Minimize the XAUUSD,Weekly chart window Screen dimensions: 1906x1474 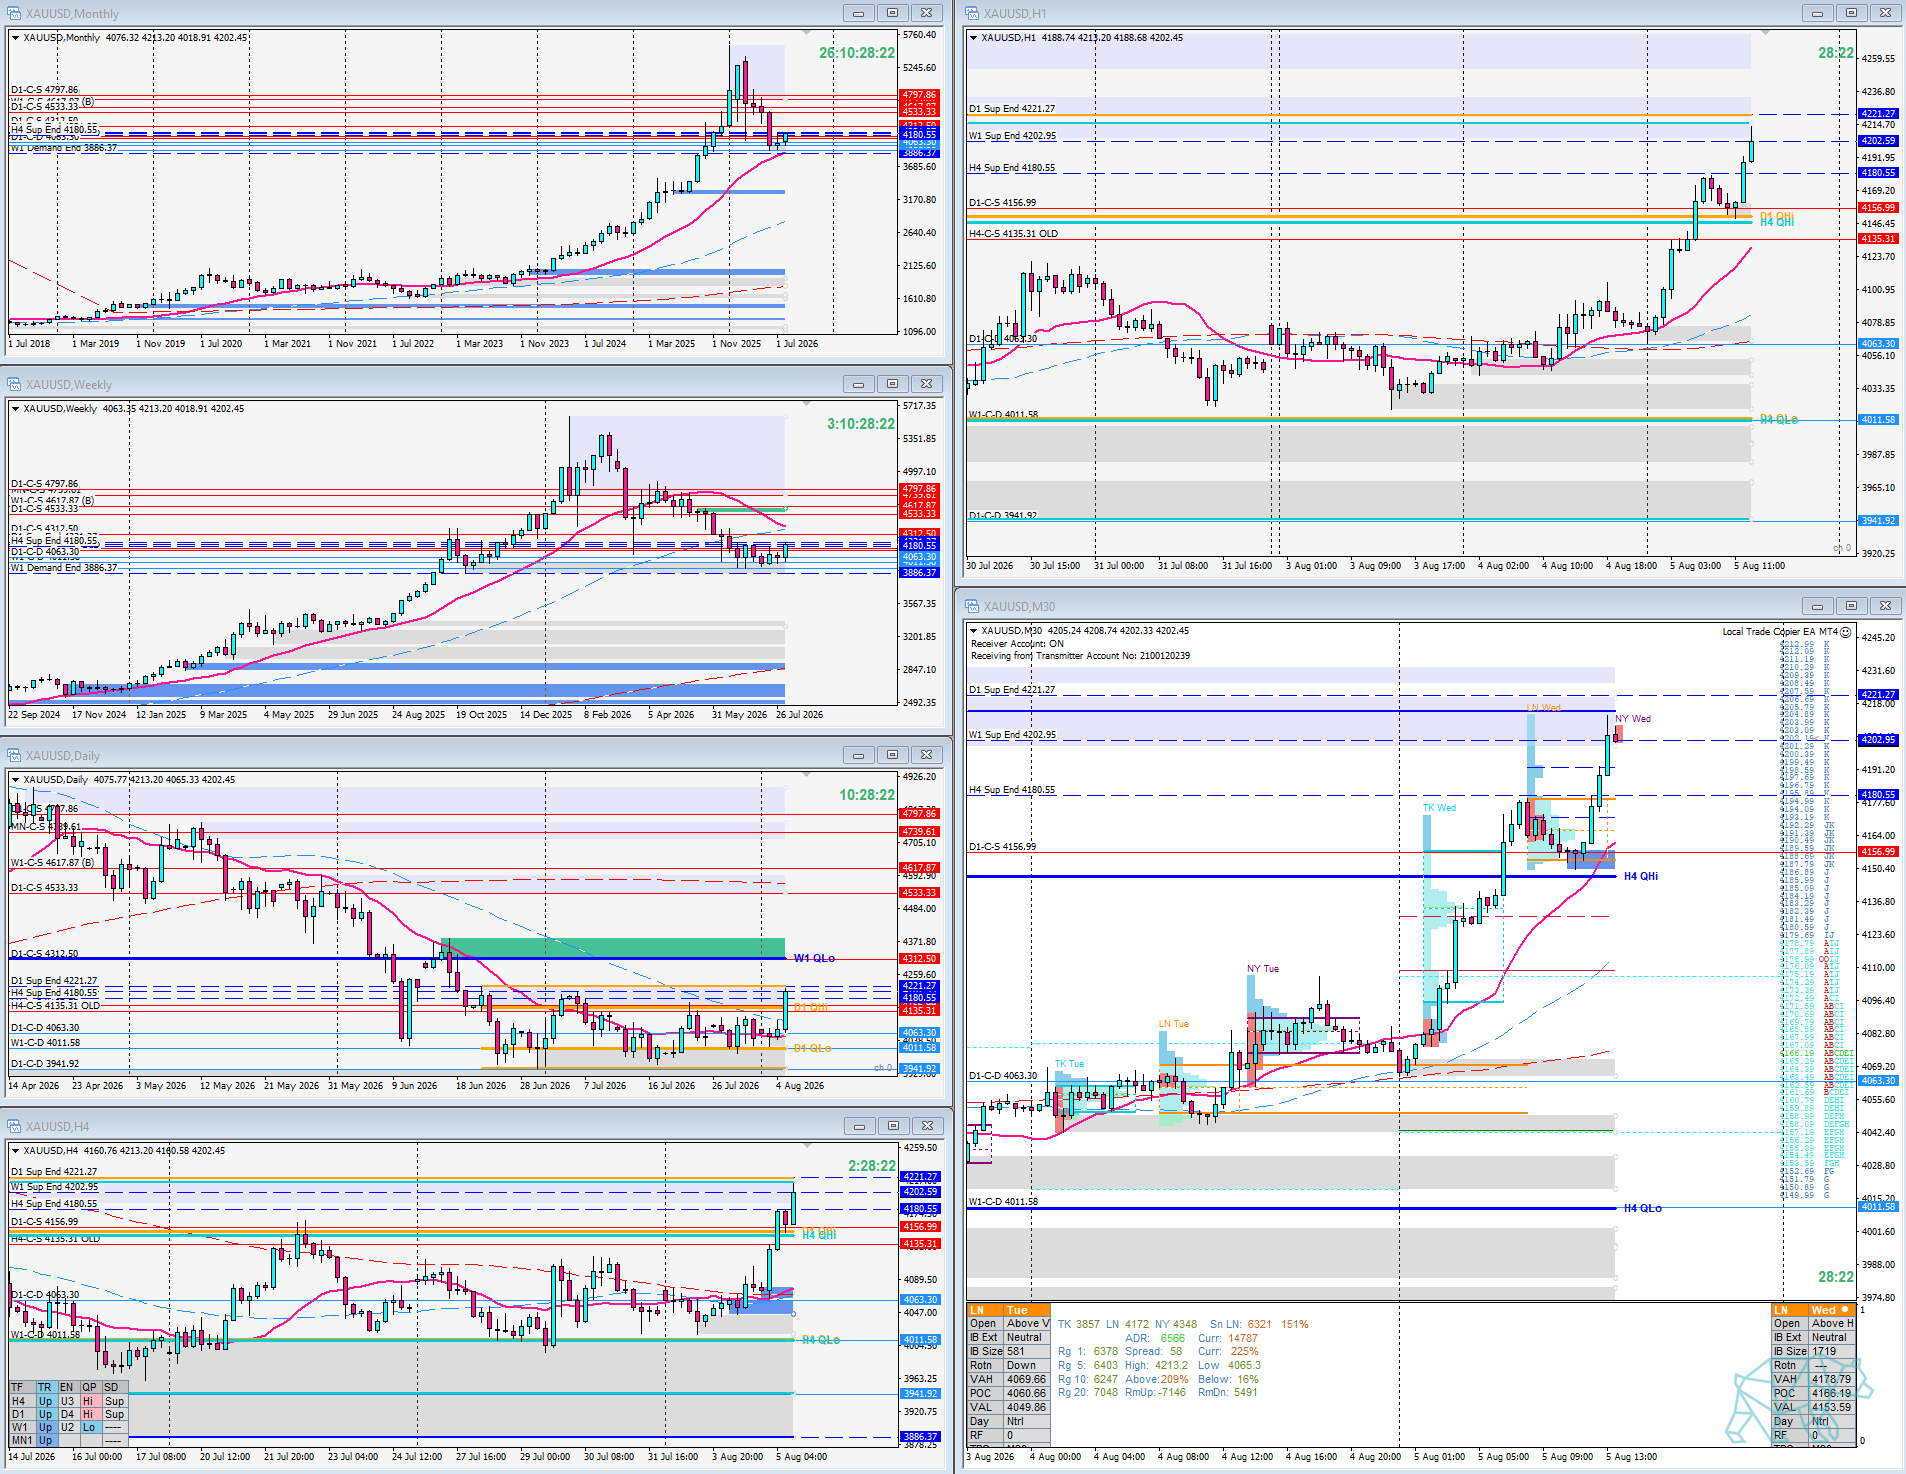coord(858,384)
